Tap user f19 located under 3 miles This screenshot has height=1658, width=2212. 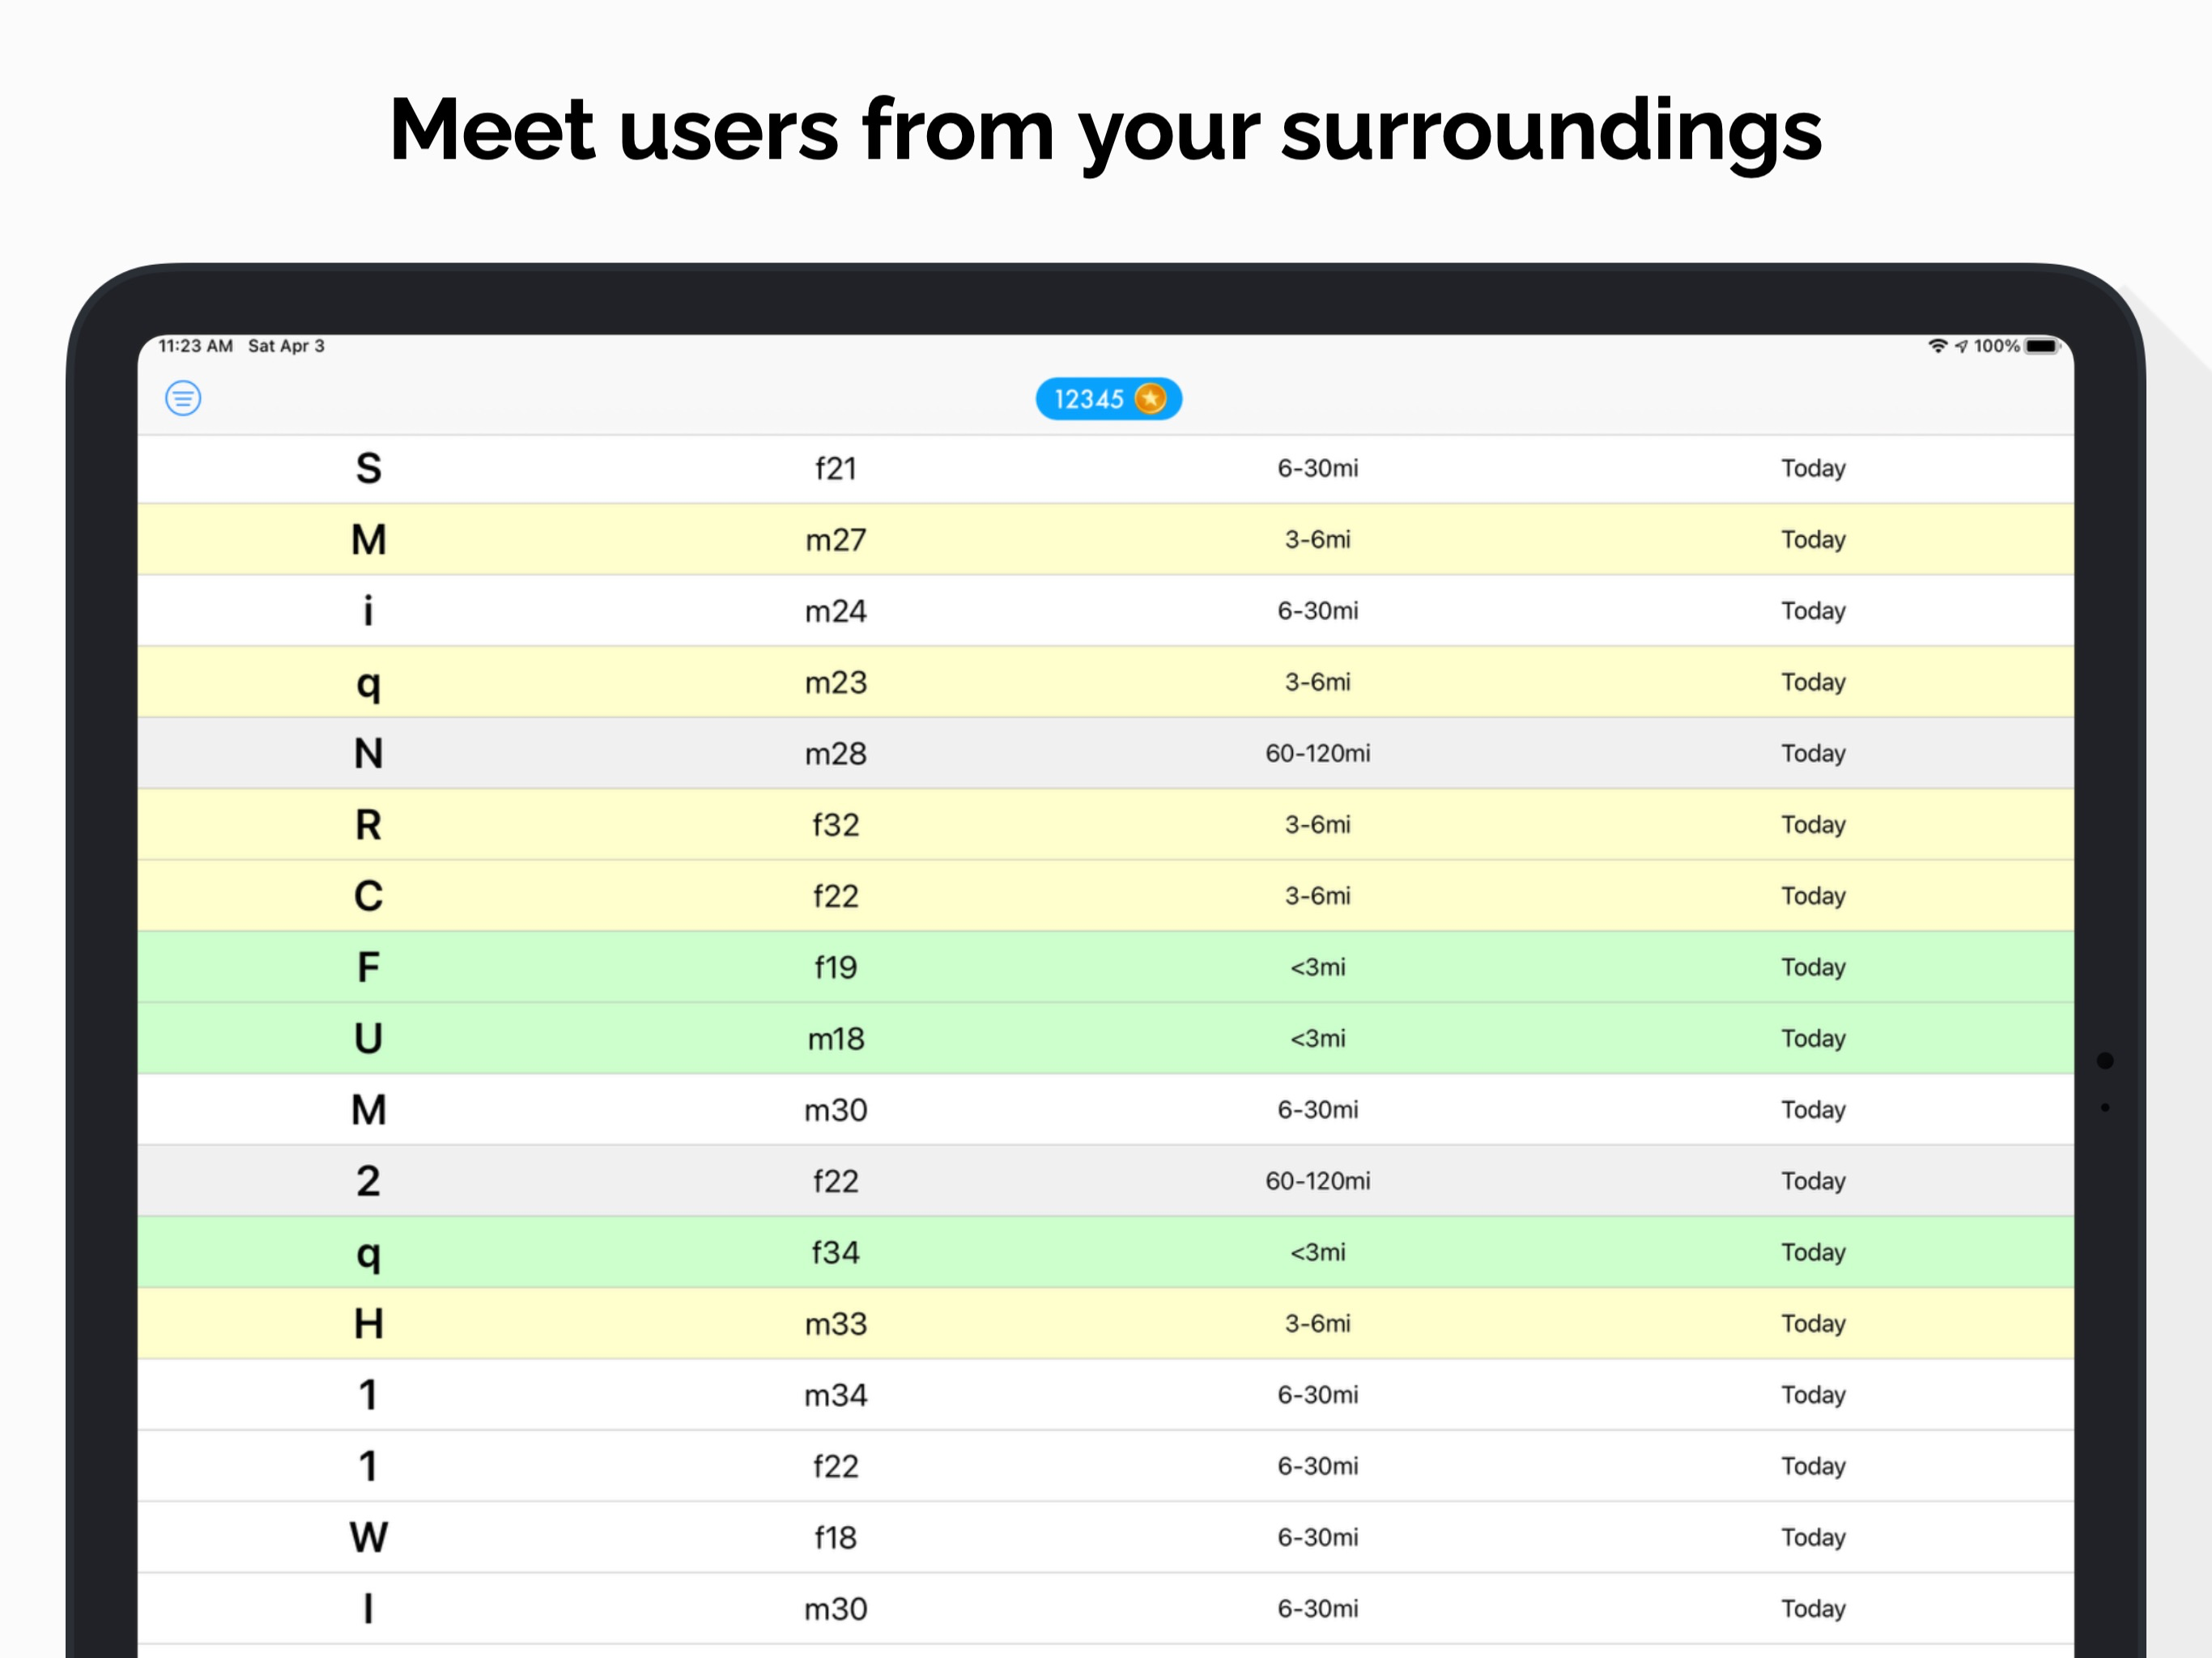click(836, 967)
